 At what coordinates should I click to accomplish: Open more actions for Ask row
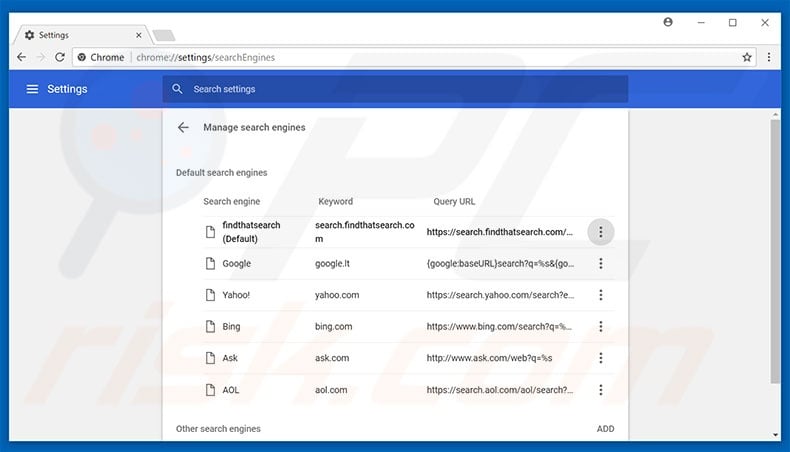tap(601, 358)
